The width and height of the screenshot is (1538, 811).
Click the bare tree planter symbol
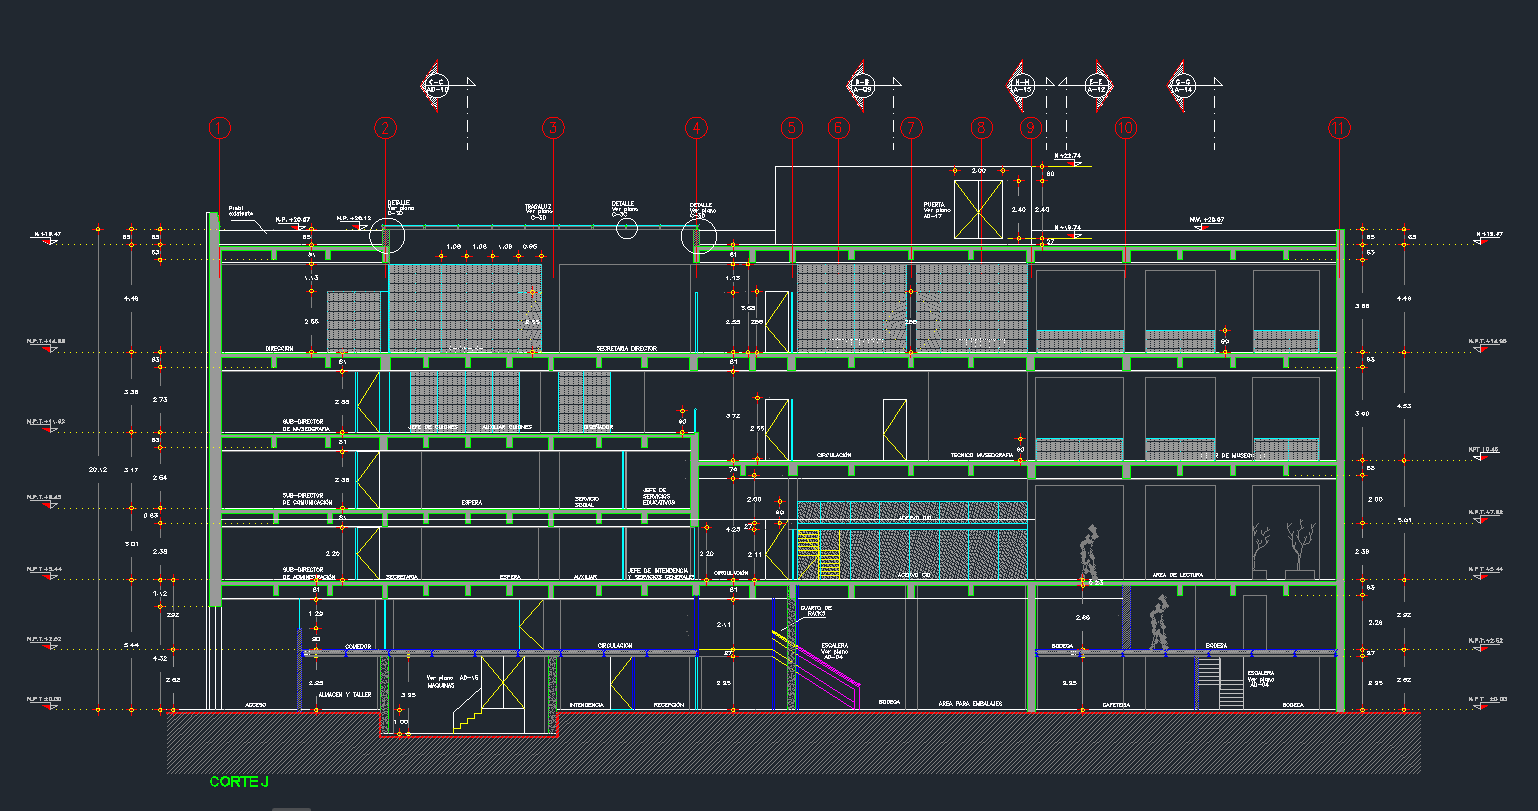click(x=1299, y=548)
